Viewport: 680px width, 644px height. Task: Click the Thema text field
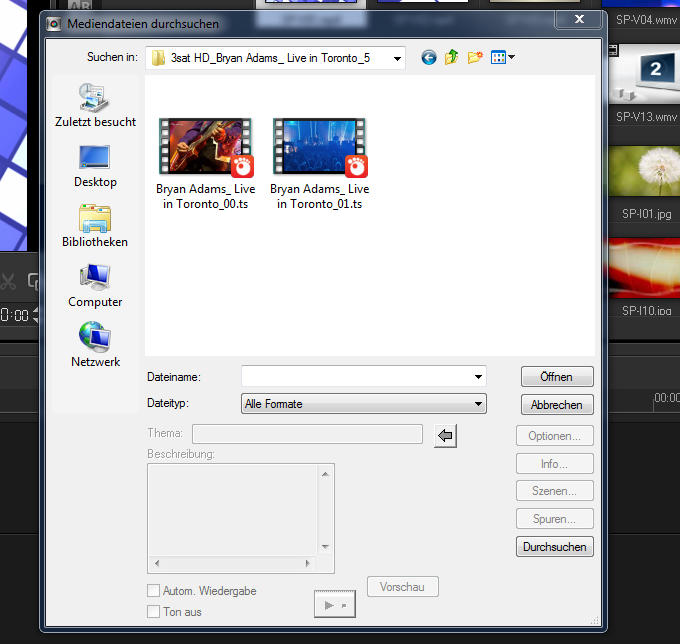[307, 434]
